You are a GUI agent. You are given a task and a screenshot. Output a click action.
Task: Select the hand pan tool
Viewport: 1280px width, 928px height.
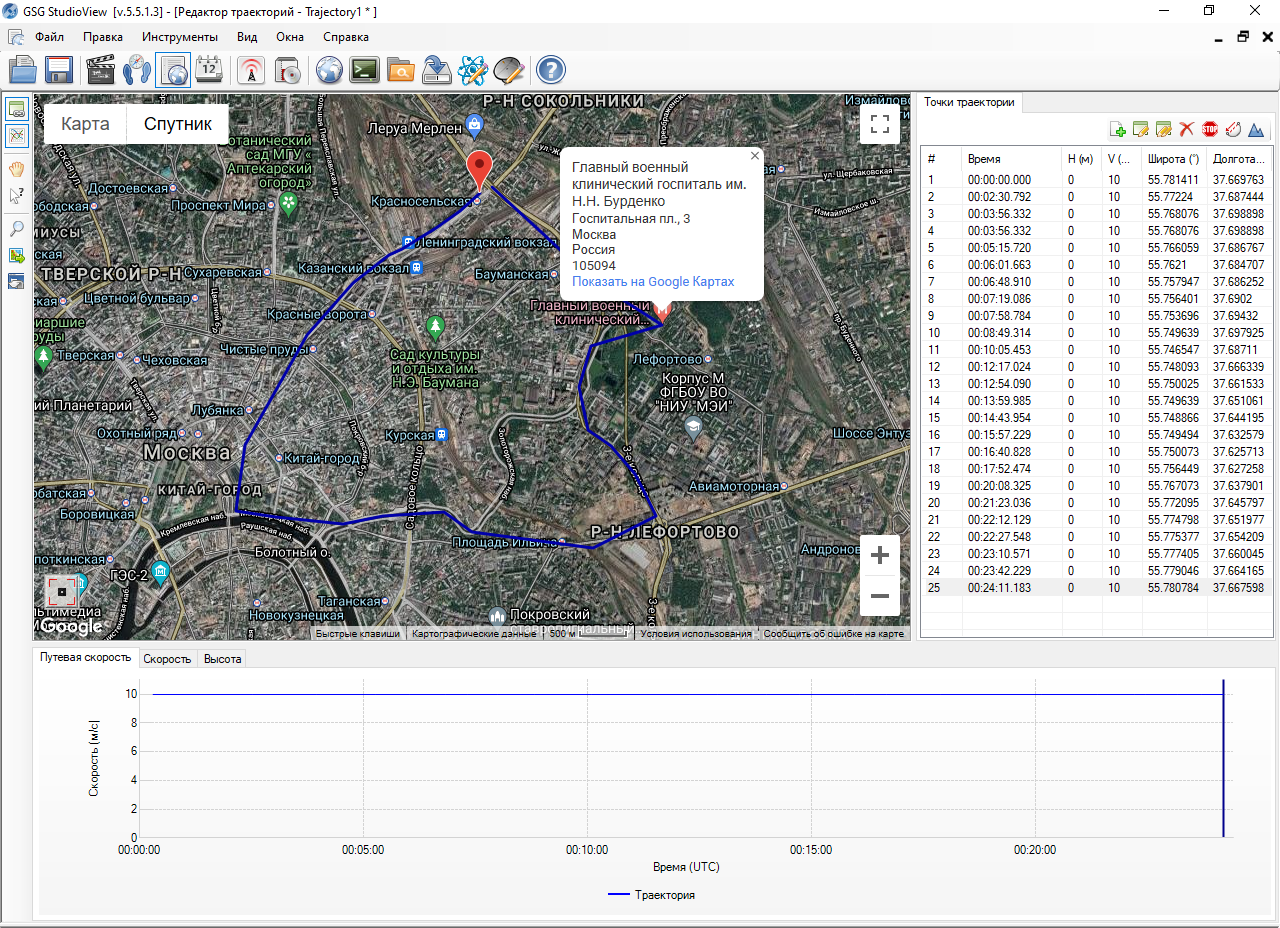(17, 169)
